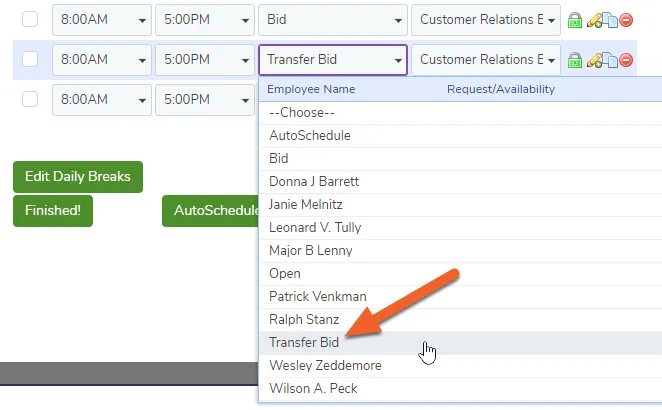Screen dimensions: 662x410
Task: Click the Edit Daily Breaks button
Action: point(78,176)
